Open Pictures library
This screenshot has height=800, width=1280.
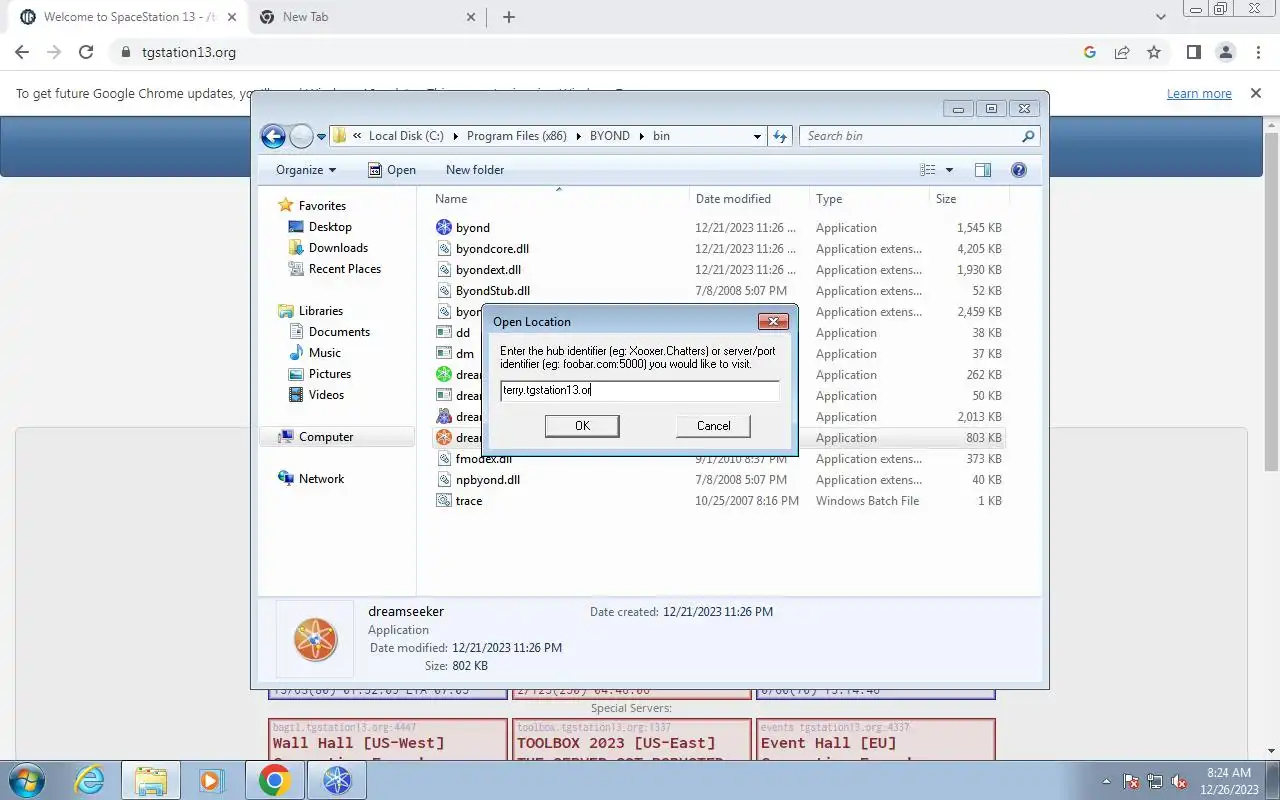[x=330, y=374]
